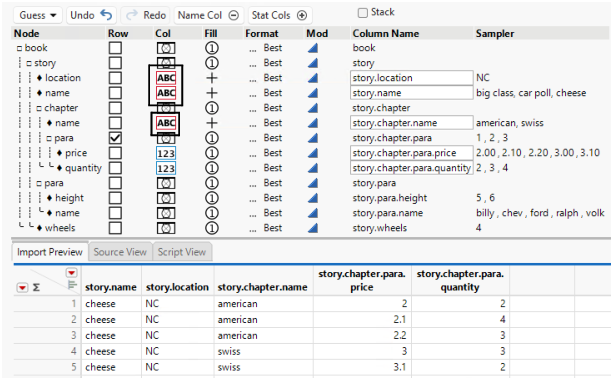Toggle the Stack checkbox

click(363, 13)
